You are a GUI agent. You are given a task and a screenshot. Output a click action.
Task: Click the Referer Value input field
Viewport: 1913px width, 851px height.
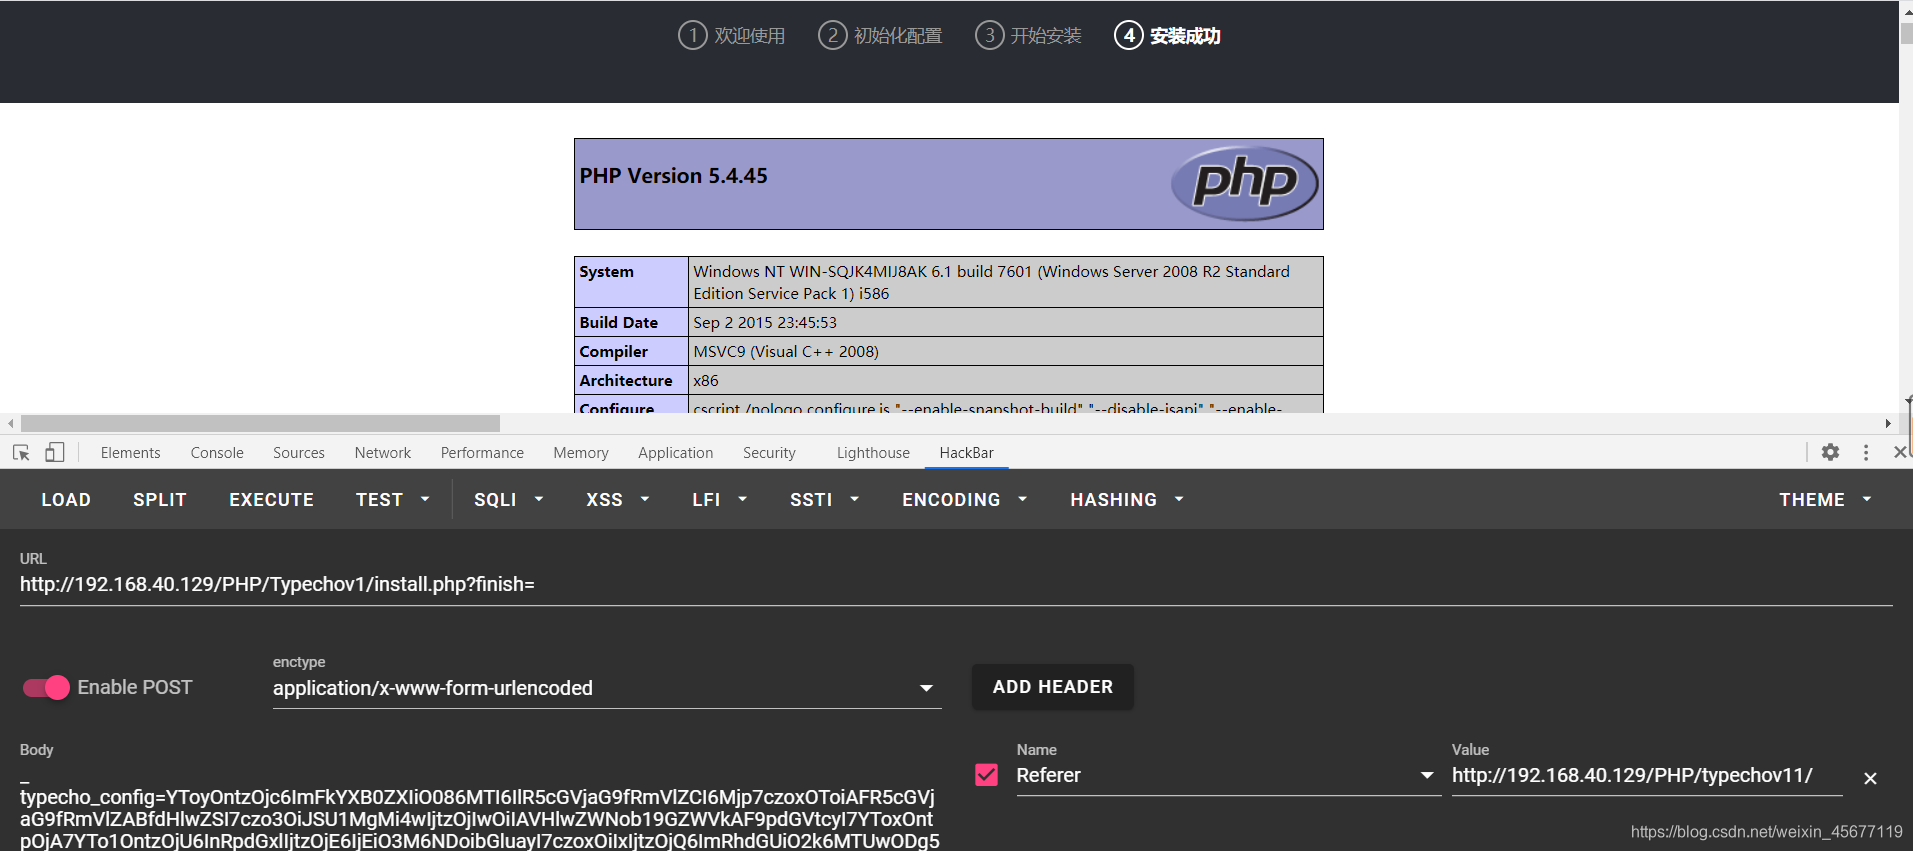[1646, 775]
